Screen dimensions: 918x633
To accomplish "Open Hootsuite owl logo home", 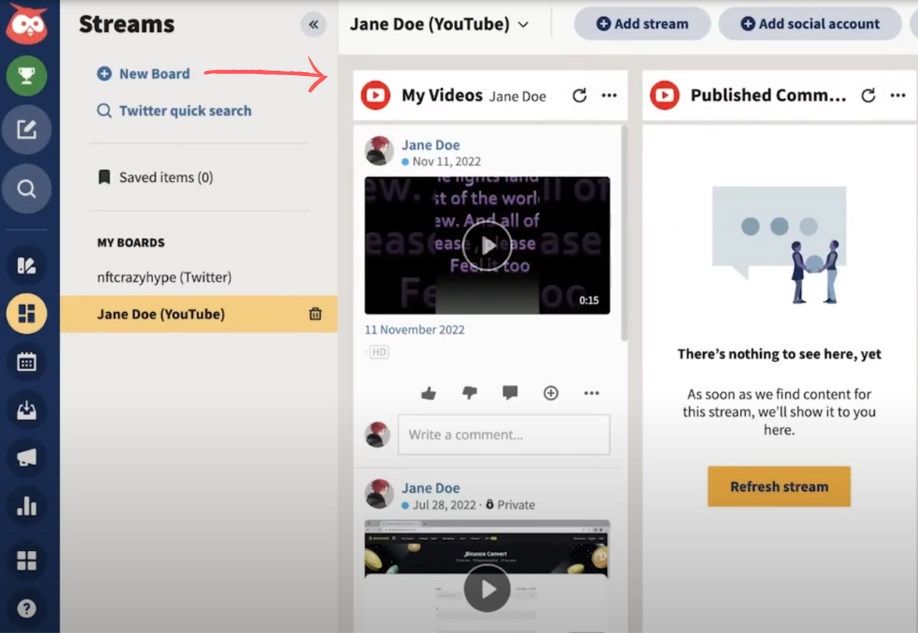I will click(x=27, y=24).
